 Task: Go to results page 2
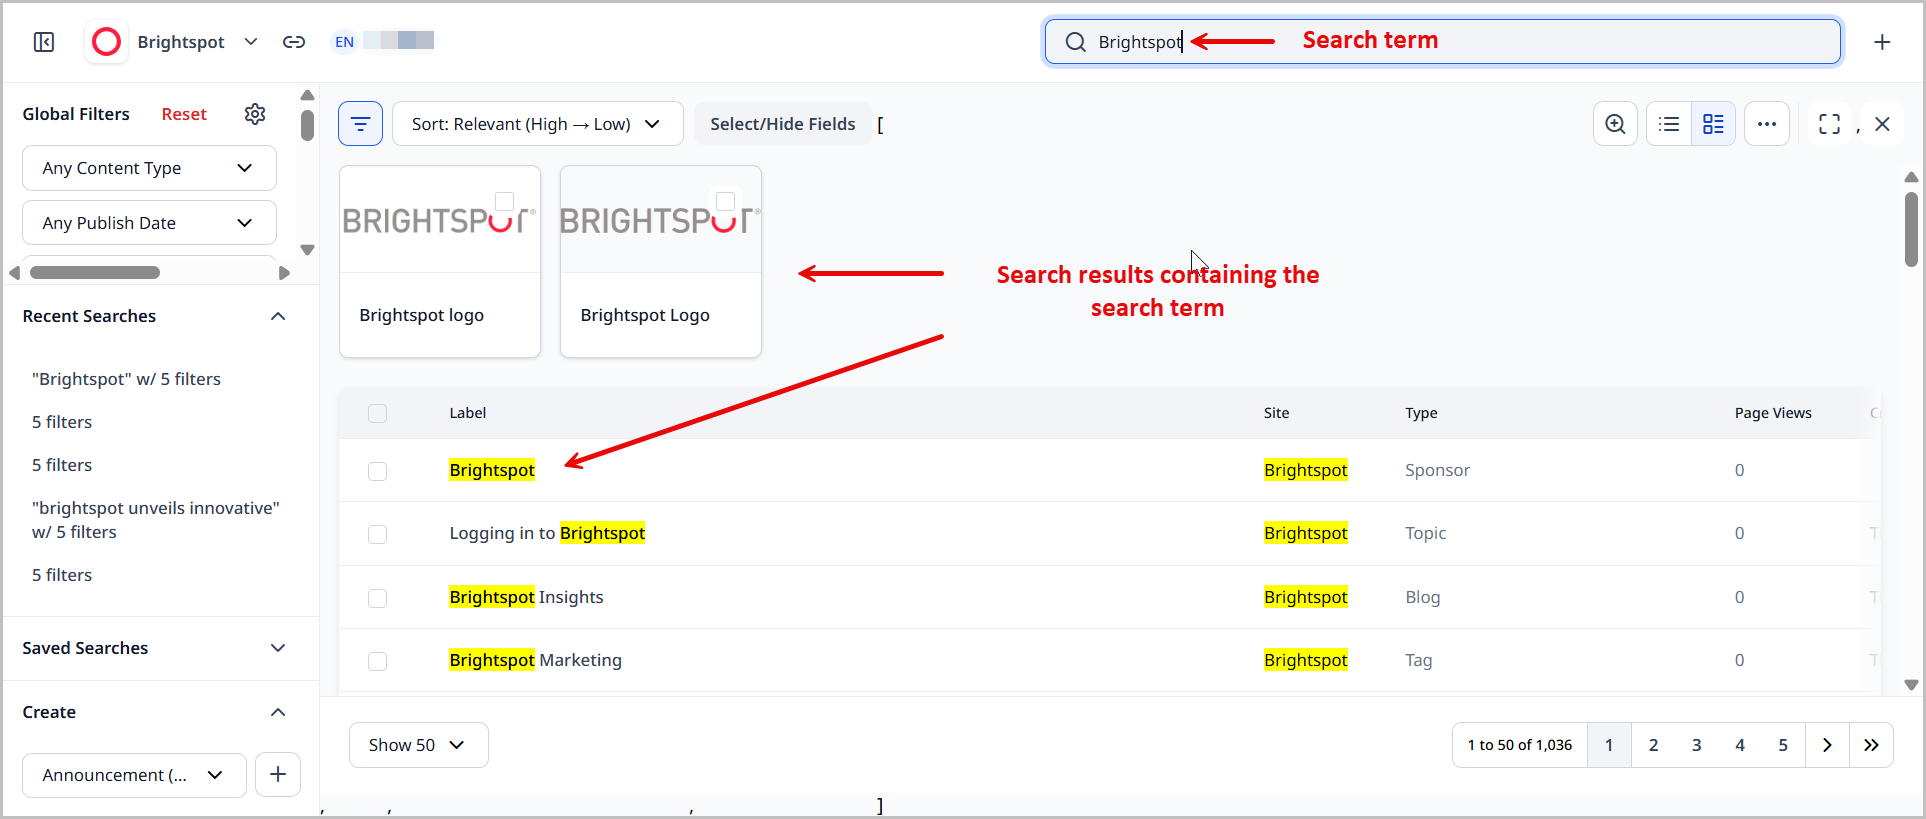(x=1653, y=745)
